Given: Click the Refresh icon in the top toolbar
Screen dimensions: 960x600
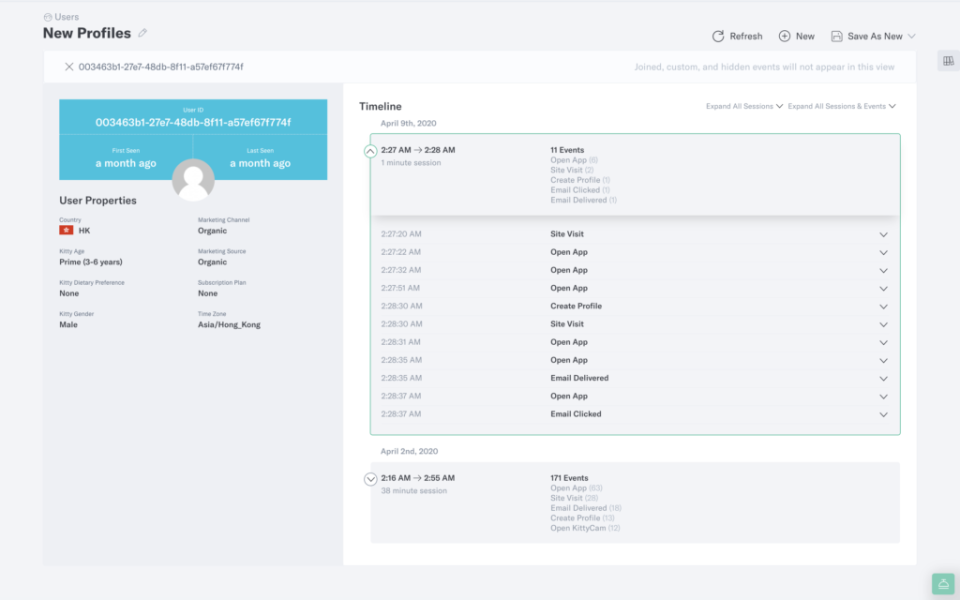Looking at the screenshot, I should point(718,36).
